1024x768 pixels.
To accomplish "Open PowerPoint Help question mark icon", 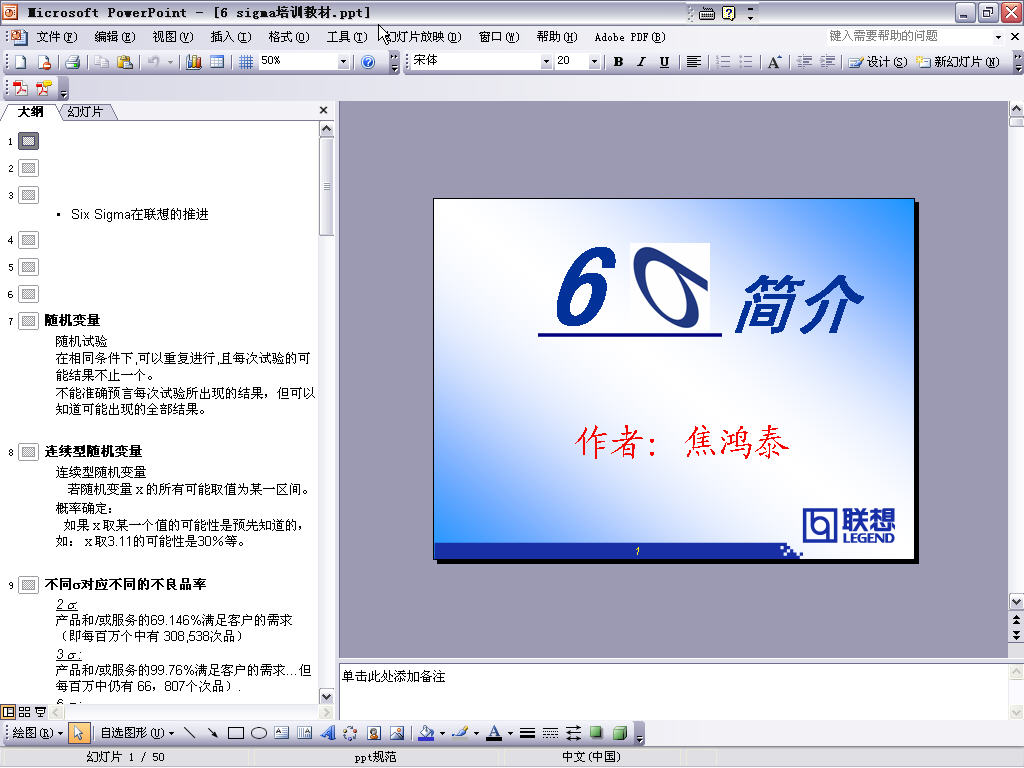I will coord(368,62).
